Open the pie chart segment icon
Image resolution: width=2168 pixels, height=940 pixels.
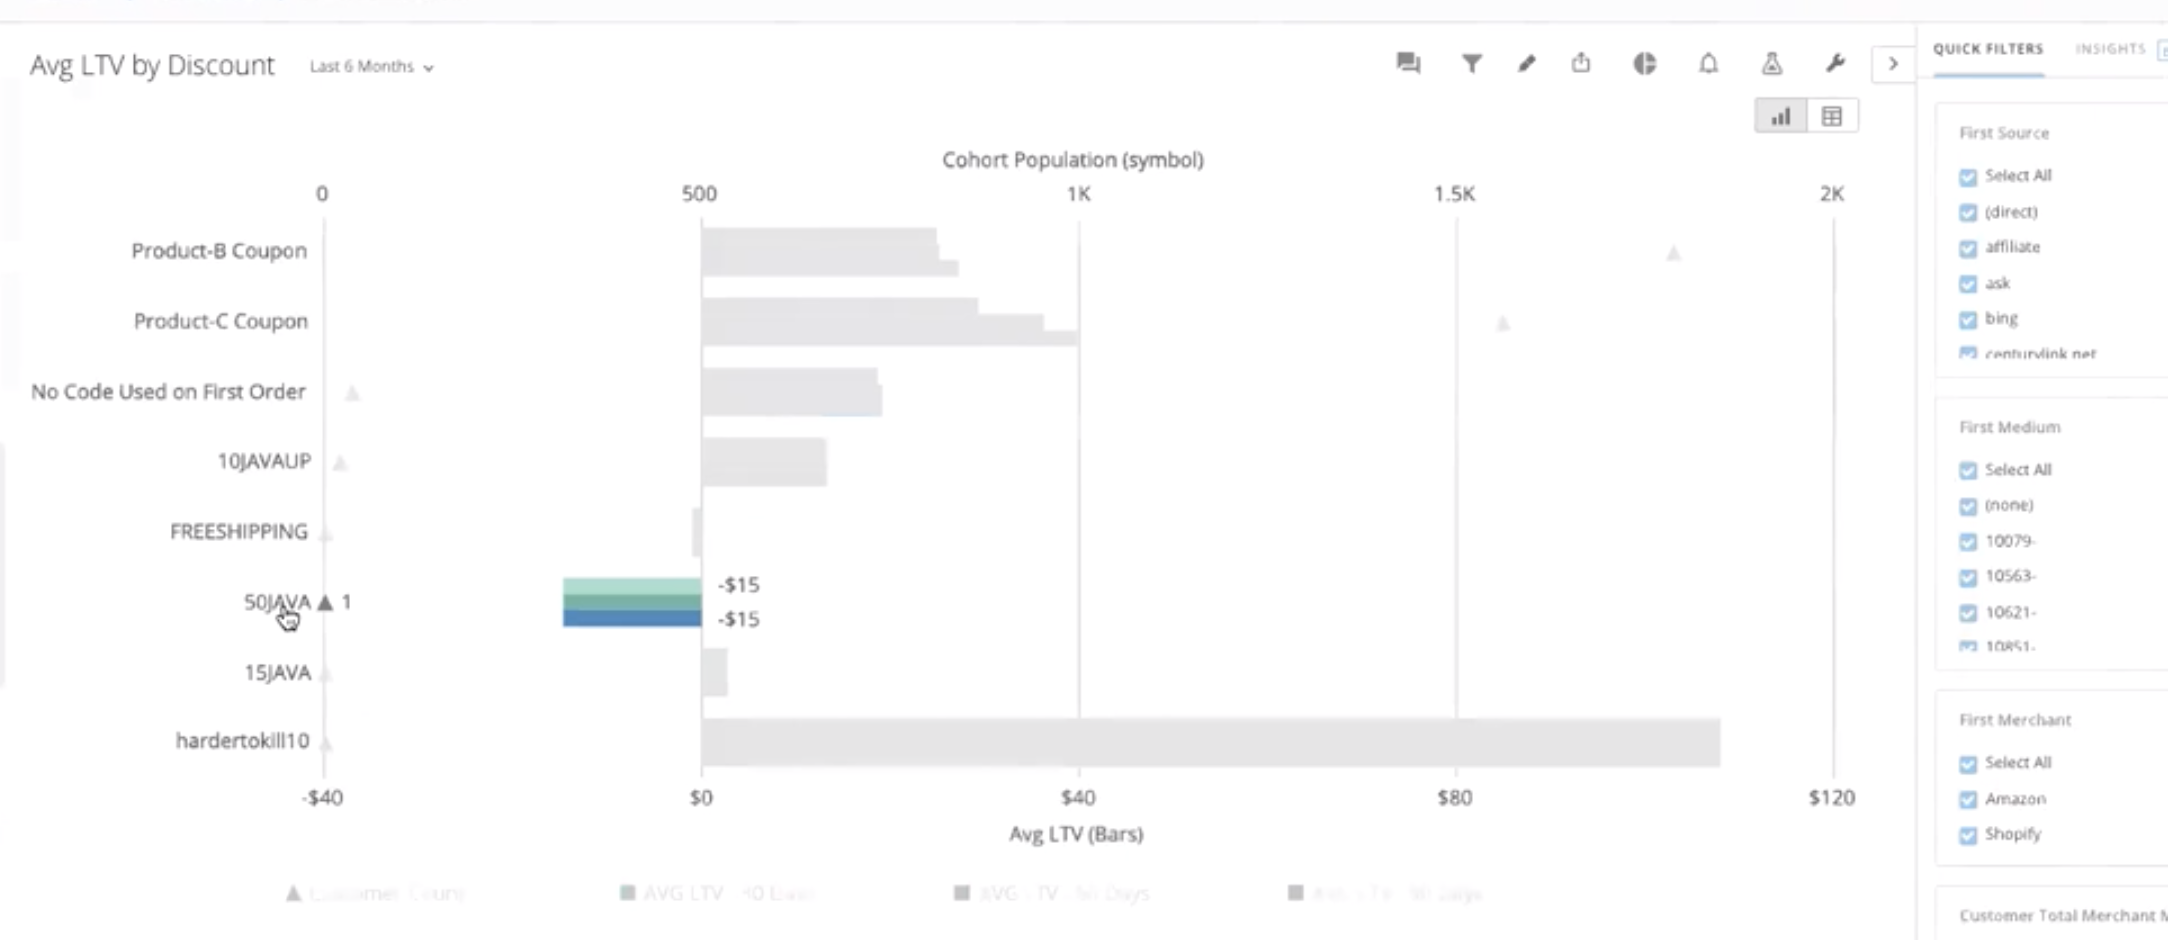click(1645, 64)
